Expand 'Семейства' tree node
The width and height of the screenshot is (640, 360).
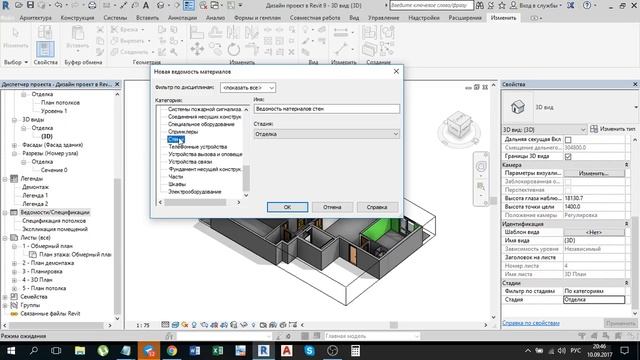point(5,297)
